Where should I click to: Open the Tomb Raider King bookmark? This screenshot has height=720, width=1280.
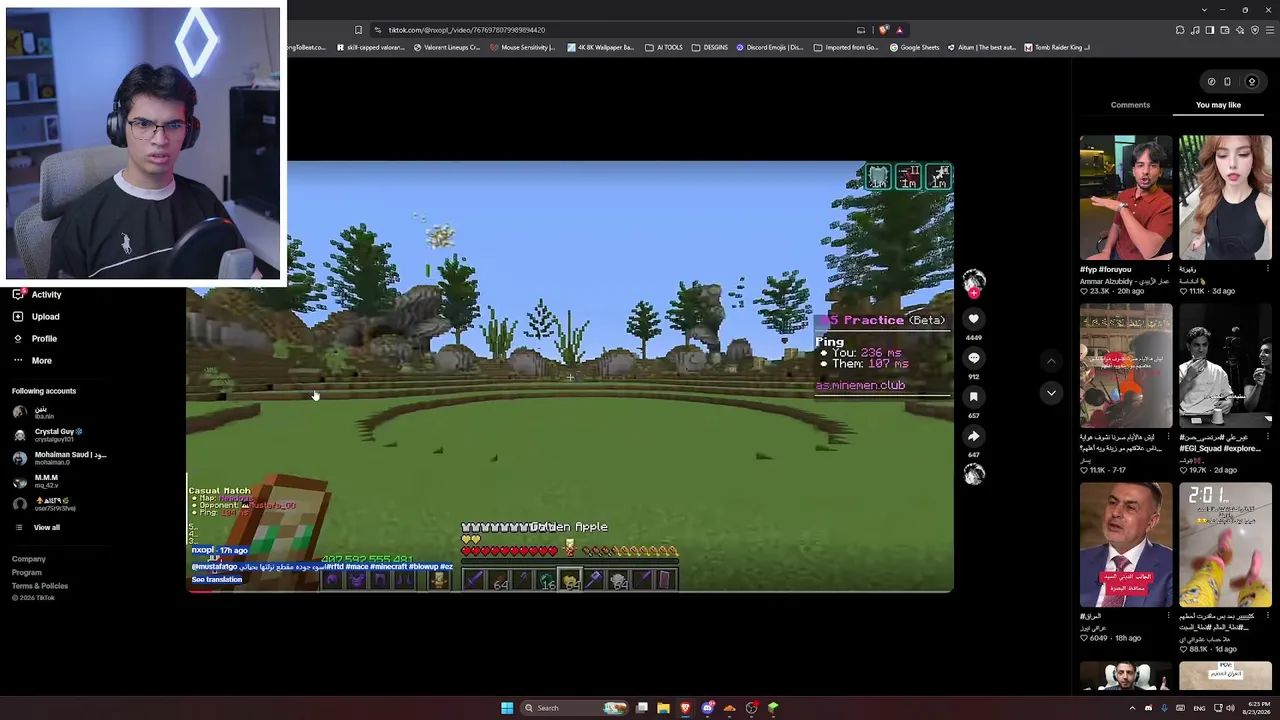click(x=1057, y=47)
